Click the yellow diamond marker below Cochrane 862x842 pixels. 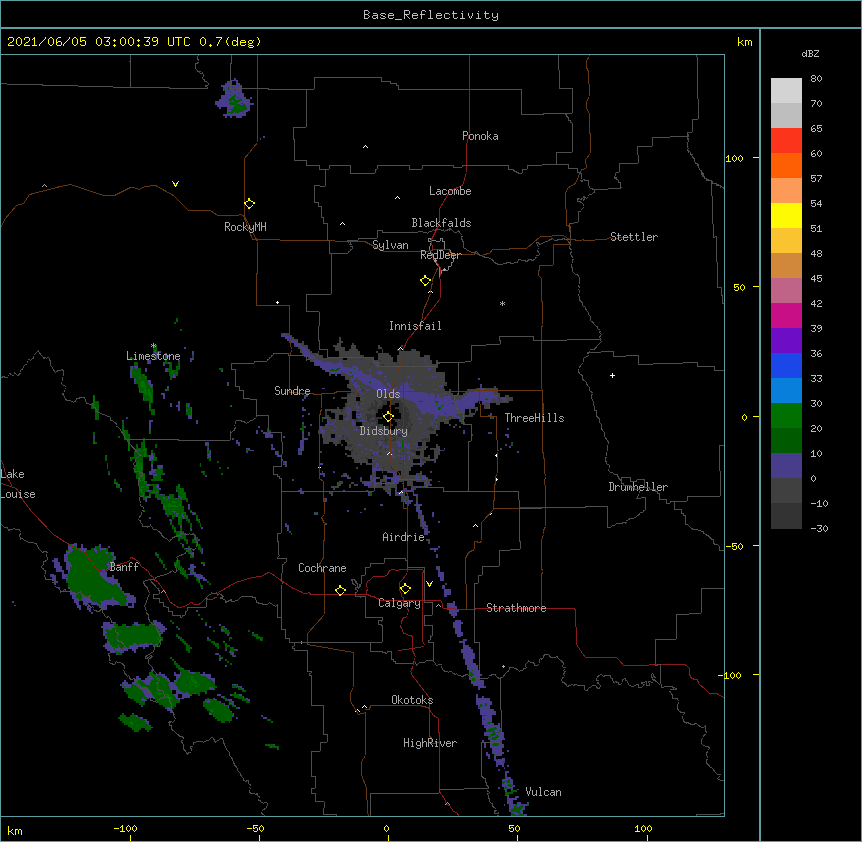340,590
